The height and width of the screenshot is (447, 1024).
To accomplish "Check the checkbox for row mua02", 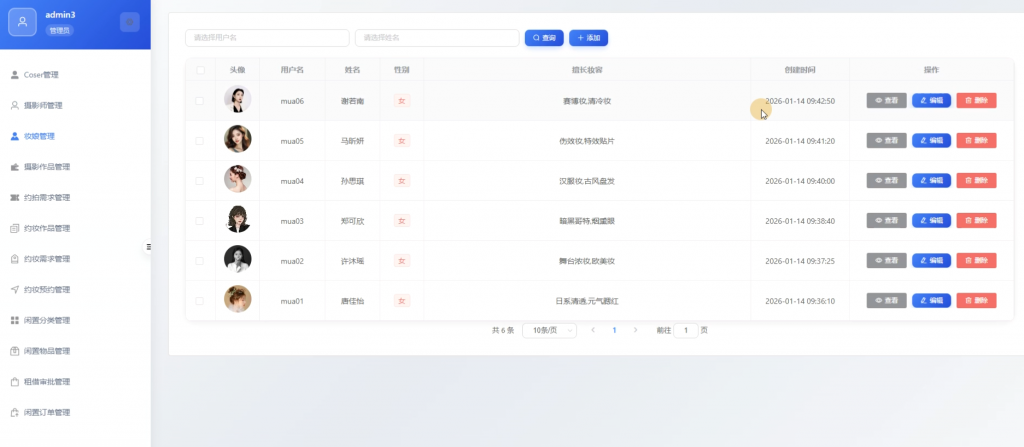I will click(199, 261).
